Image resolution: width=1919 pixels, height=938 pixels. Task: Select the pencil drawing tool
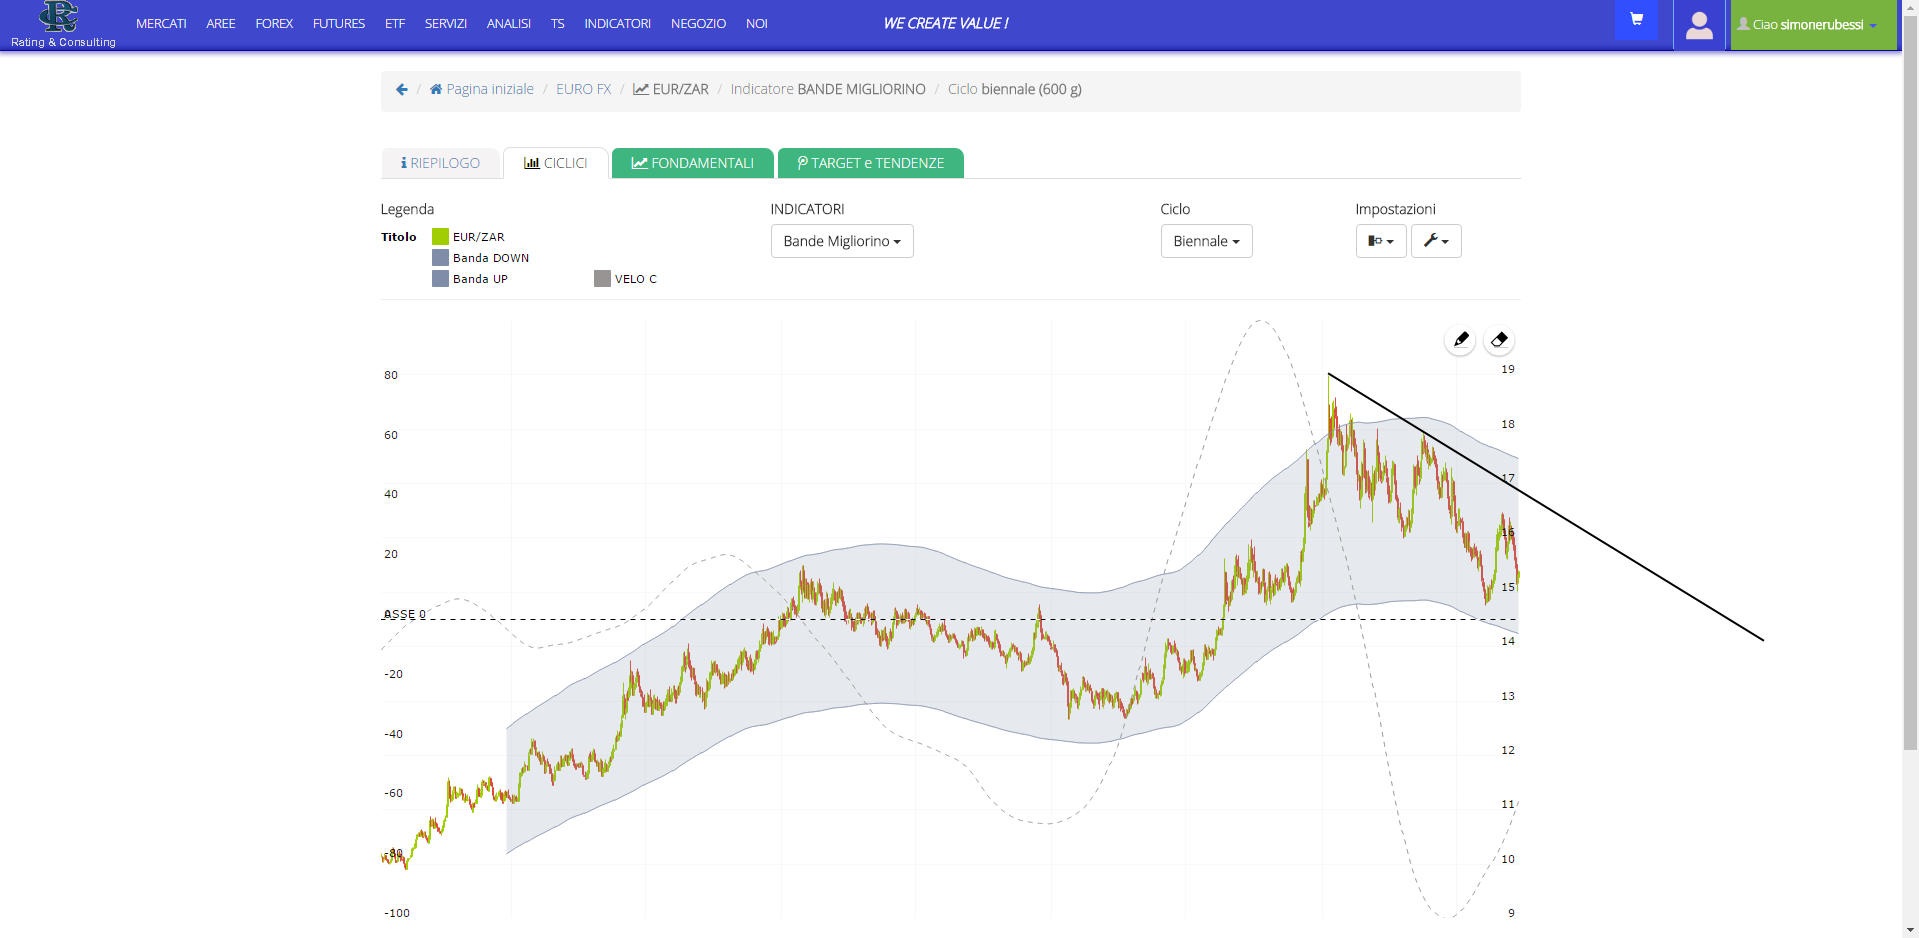(1460, 340)
